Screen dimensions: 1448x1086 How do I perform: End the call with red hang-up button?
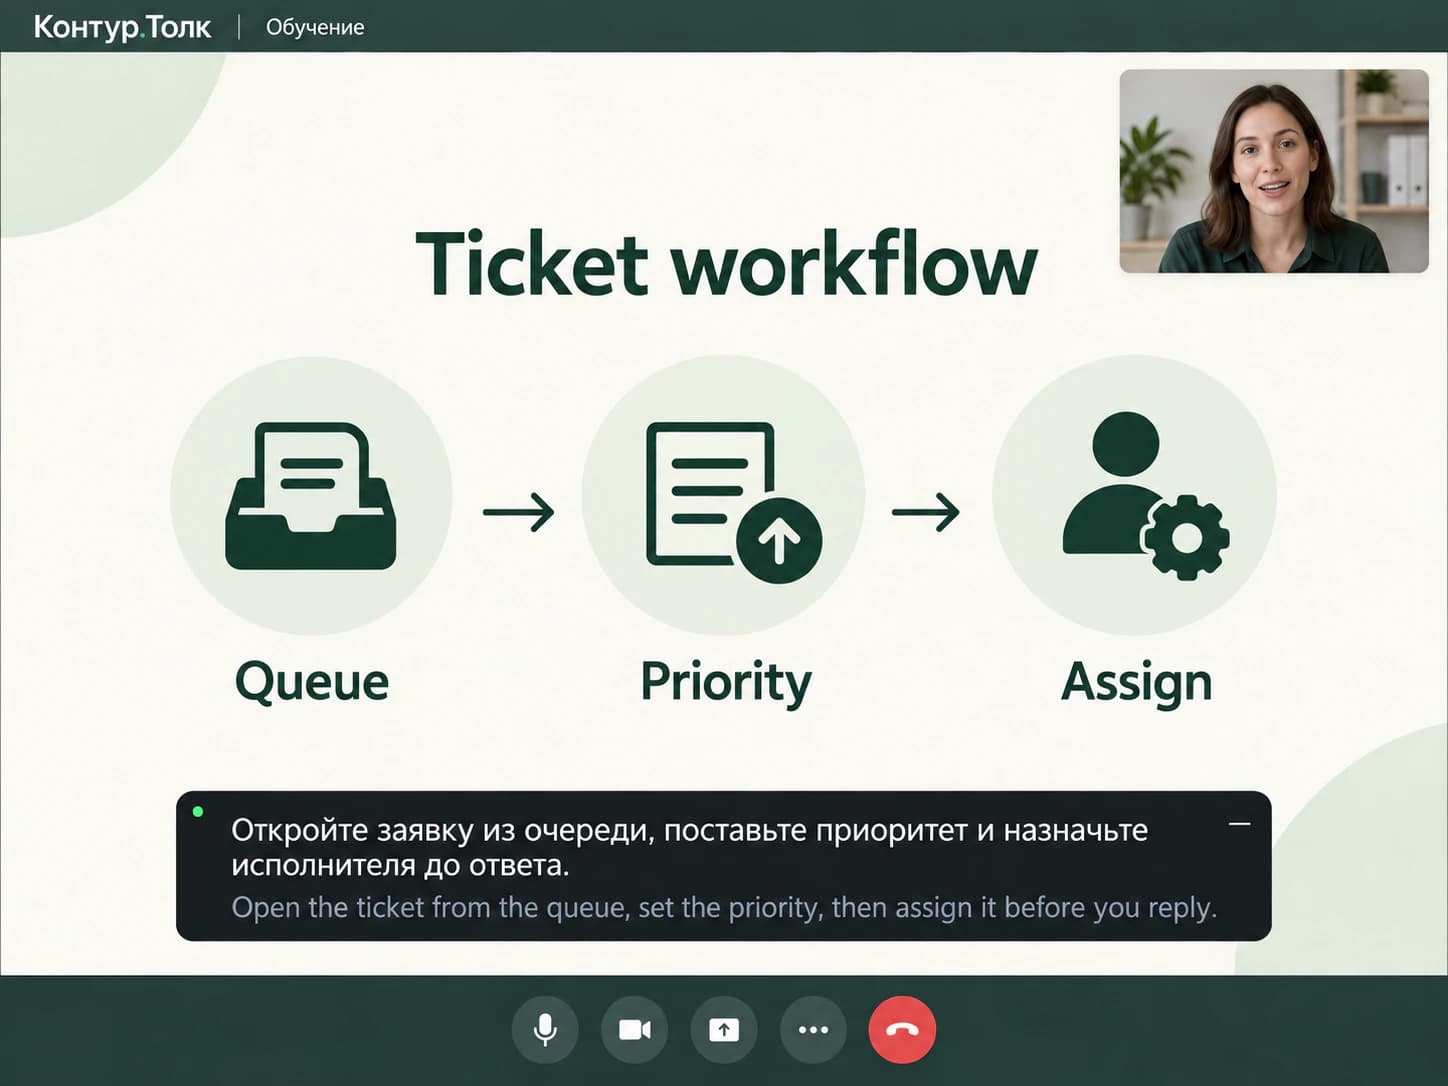(902, 1029)
